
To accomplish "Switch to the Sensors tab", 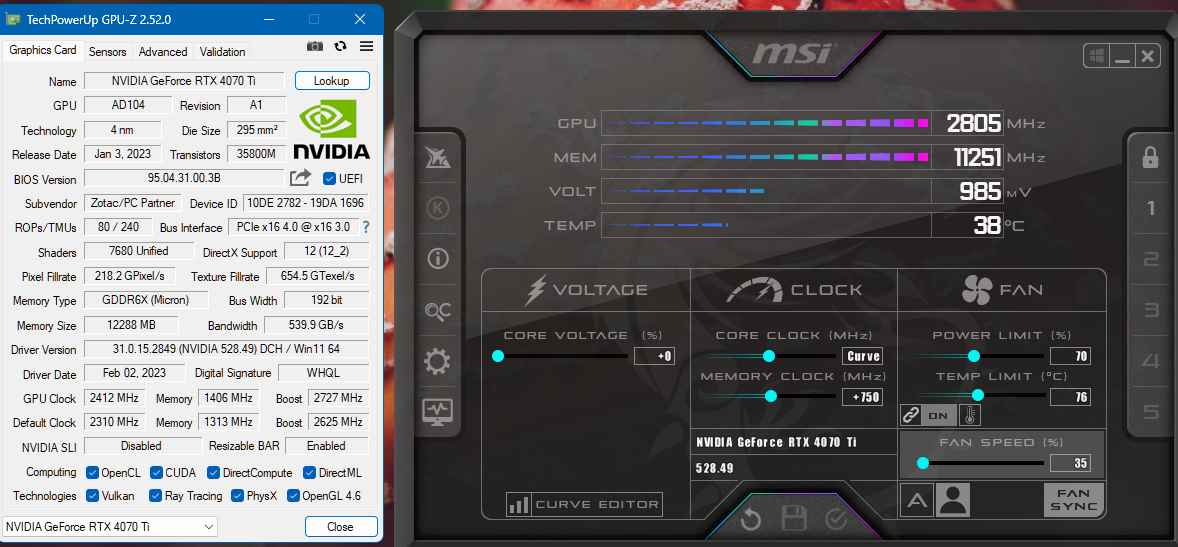I will pyautogui.click(x=107, y=52).
